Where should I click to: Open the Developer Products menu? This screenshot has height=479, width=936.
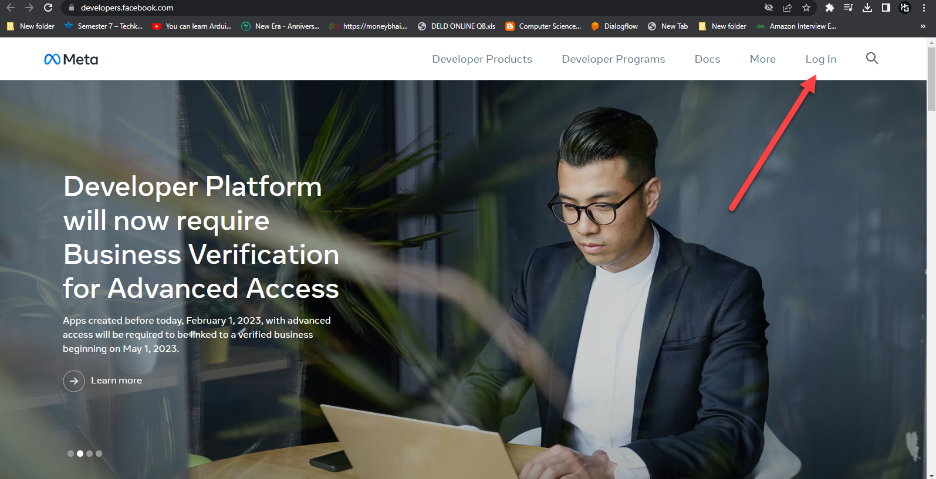pyautogui.click(x=482, y=59)
